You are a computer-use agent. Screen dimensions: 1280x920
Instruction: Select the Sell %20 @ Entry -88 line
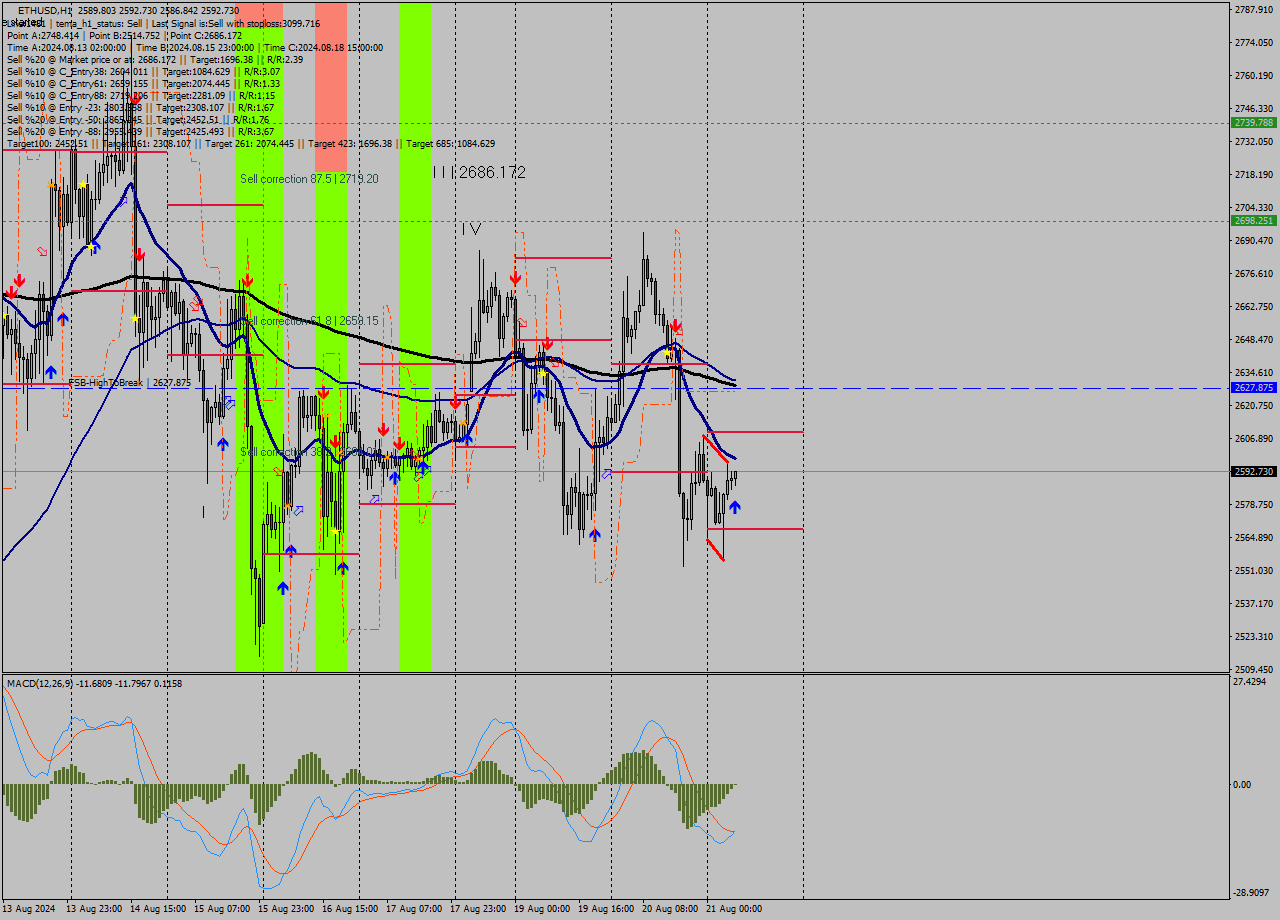(140, 131)
